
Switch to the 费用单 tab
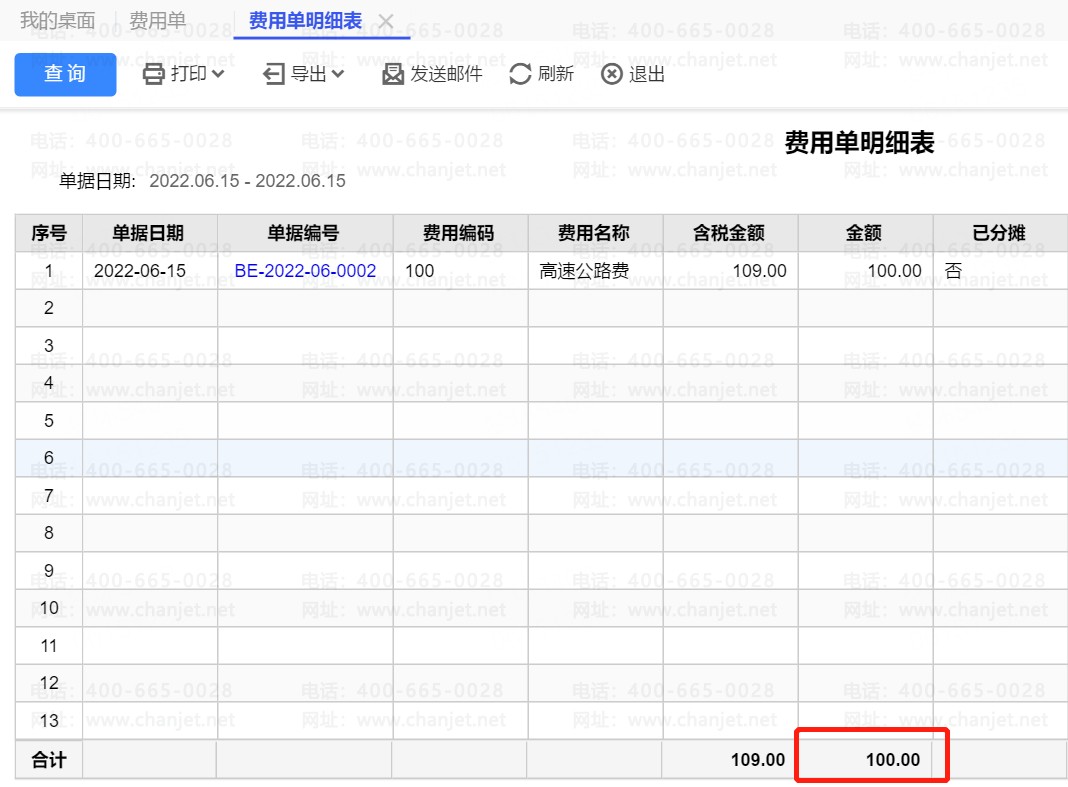[x=157, y=21]
